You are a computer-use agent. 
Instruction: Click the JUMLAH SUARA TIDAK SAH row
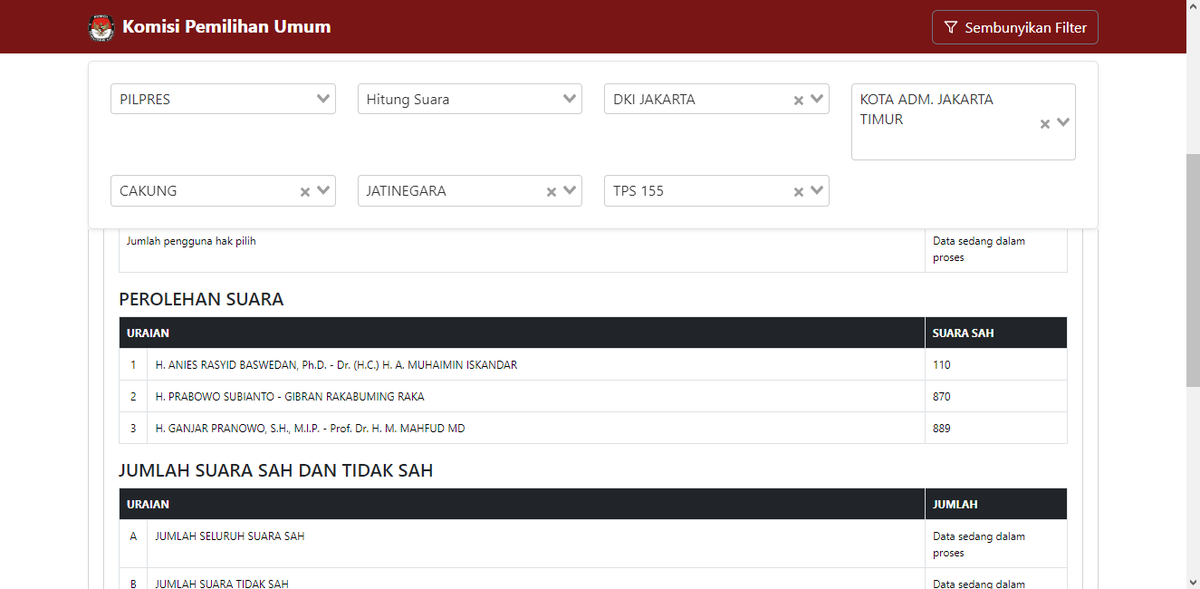[x=593, y=579]
